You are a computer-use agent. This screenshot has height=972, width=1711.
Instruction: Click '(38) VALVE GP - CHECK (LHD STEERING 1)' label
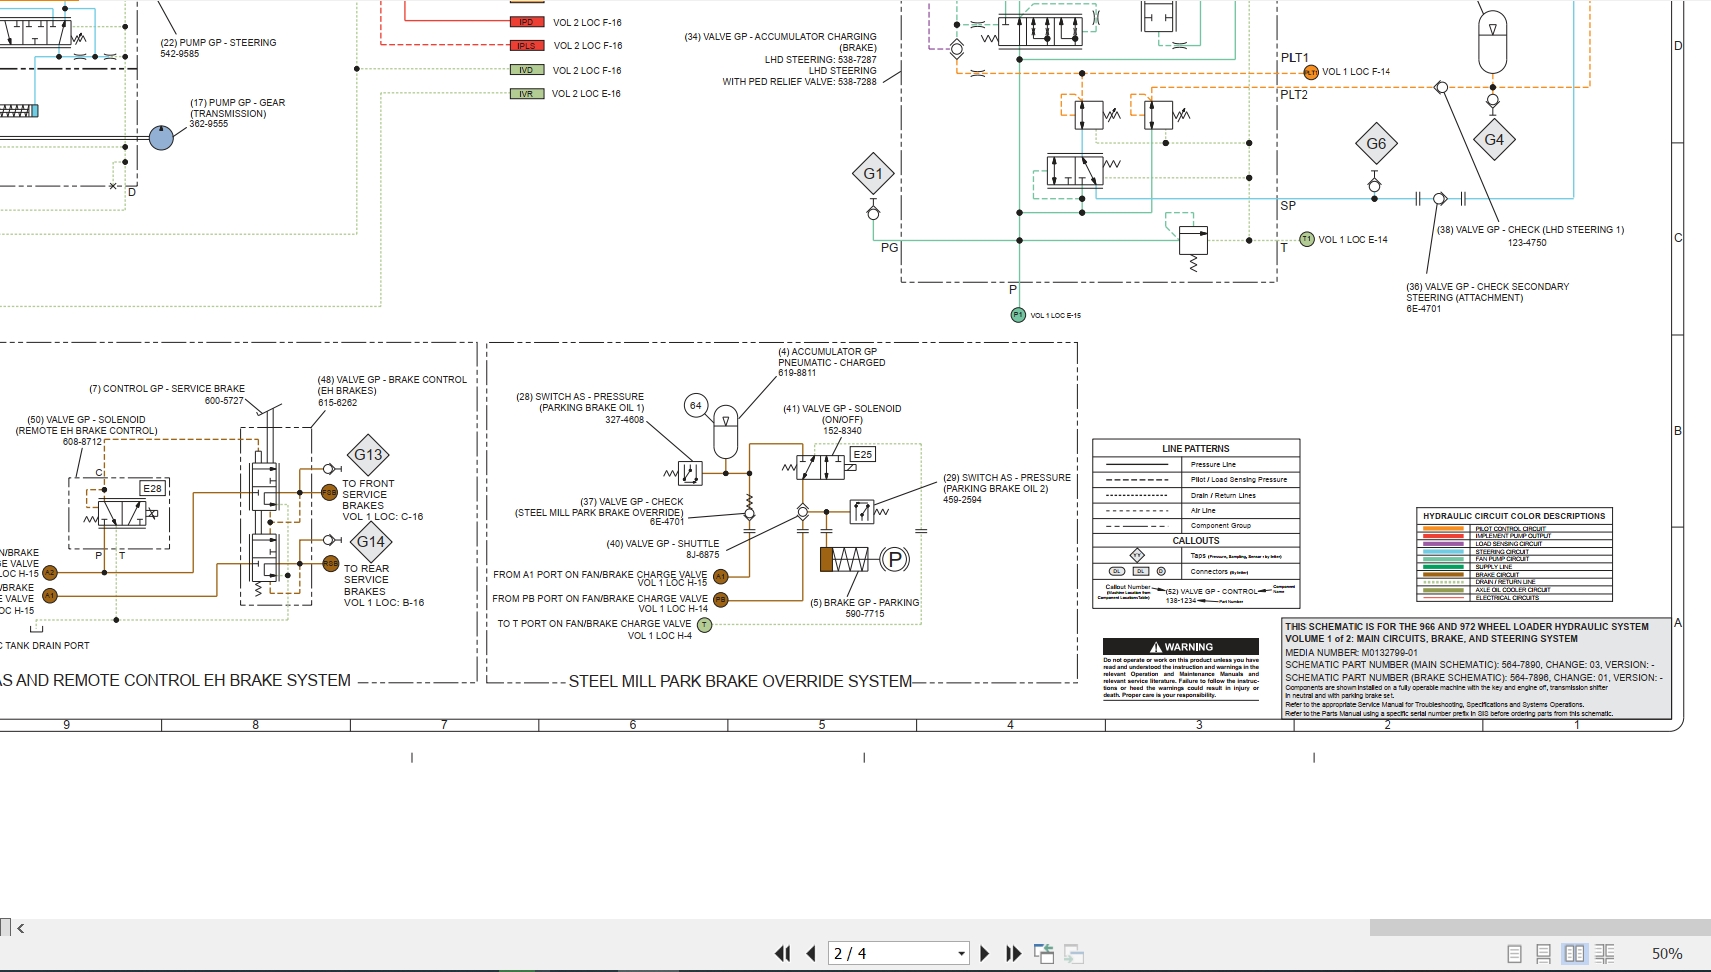point(1530,230)
